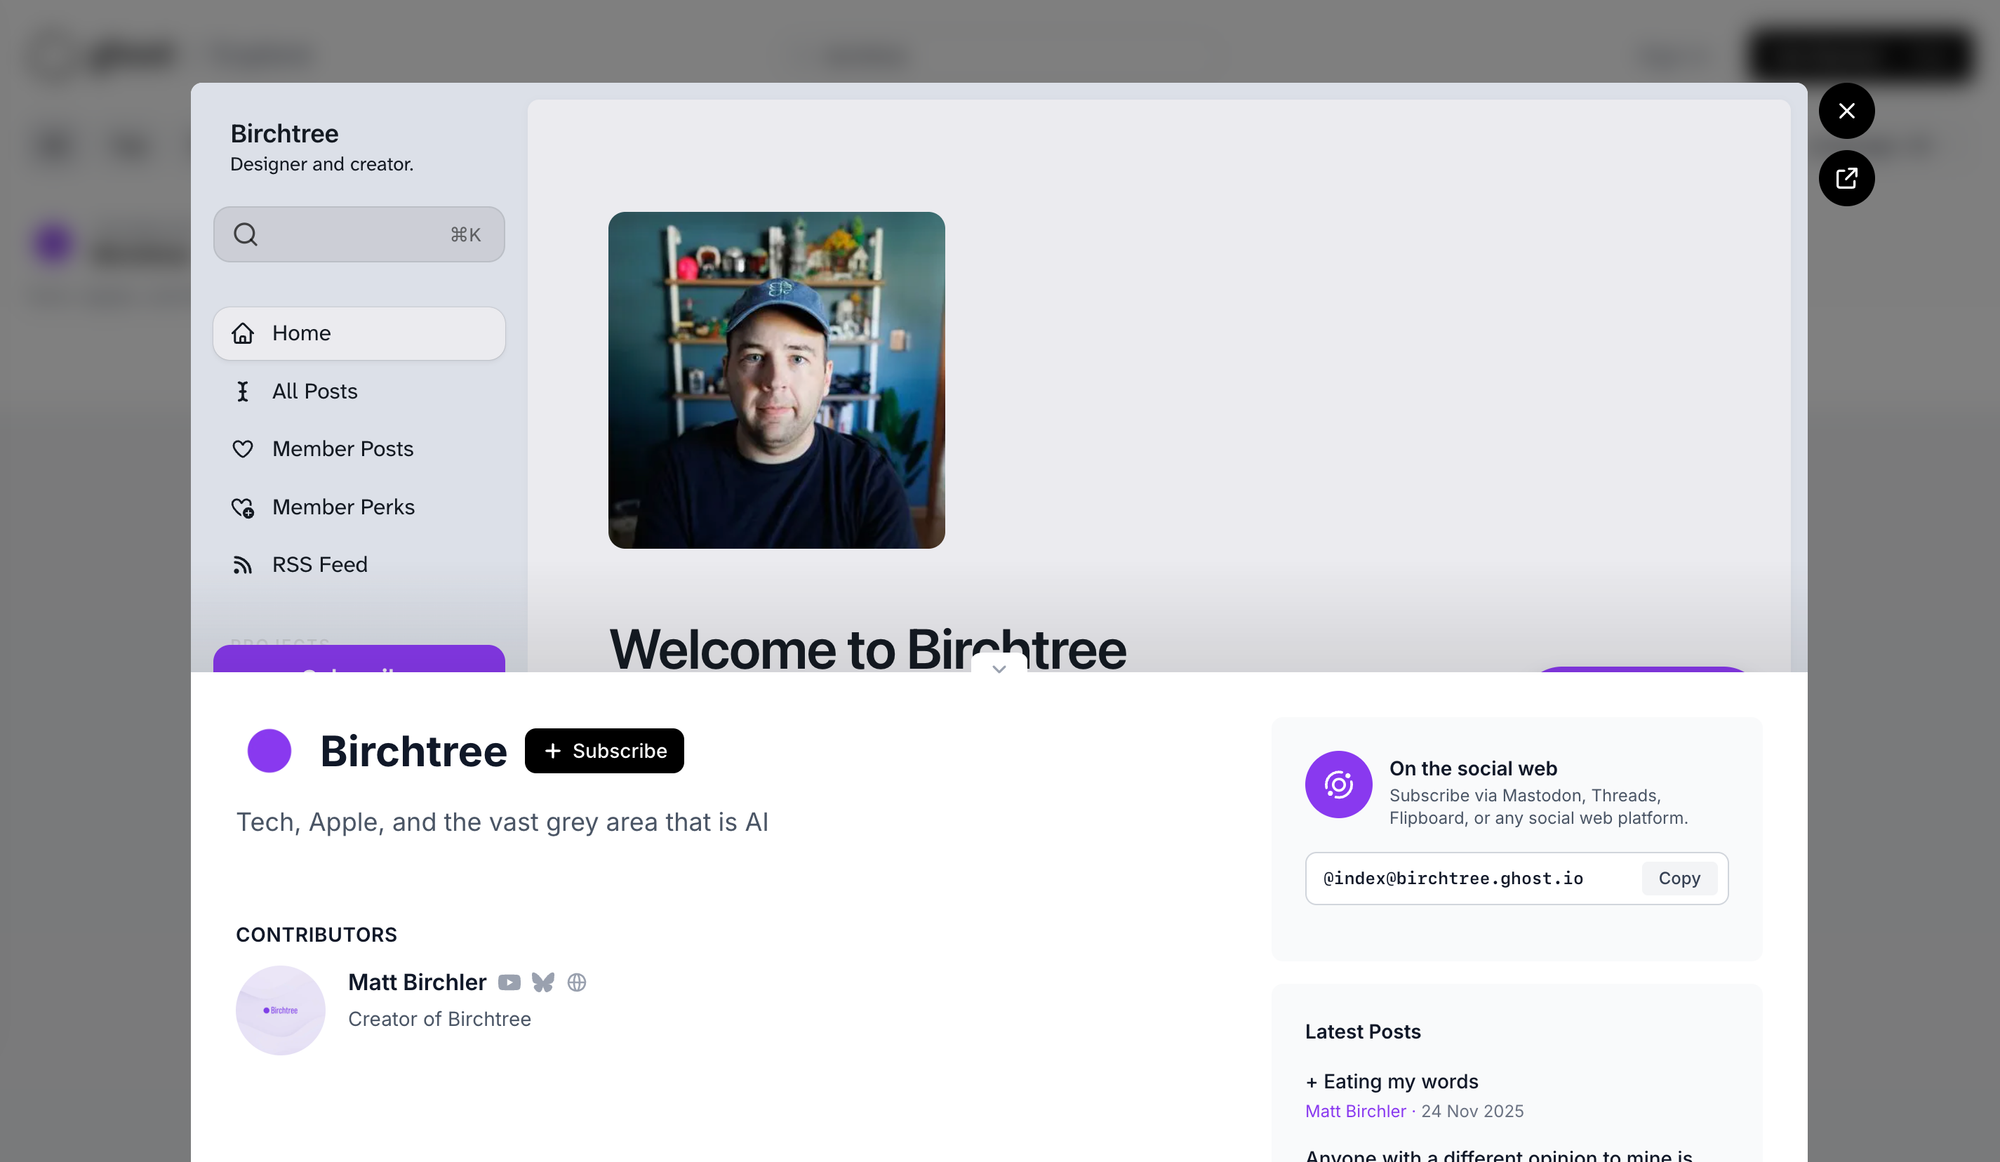This screenshot has height=1162, width=2000.
Task: Click the website globe icon beside Matt Birchler
Action: tap(577, 983)
